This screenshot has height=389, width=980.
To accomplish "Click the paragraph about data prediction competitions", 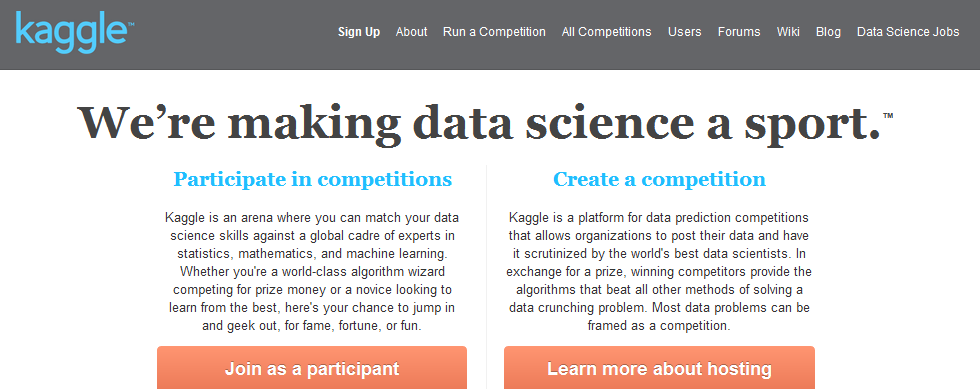I will point(659,271).
